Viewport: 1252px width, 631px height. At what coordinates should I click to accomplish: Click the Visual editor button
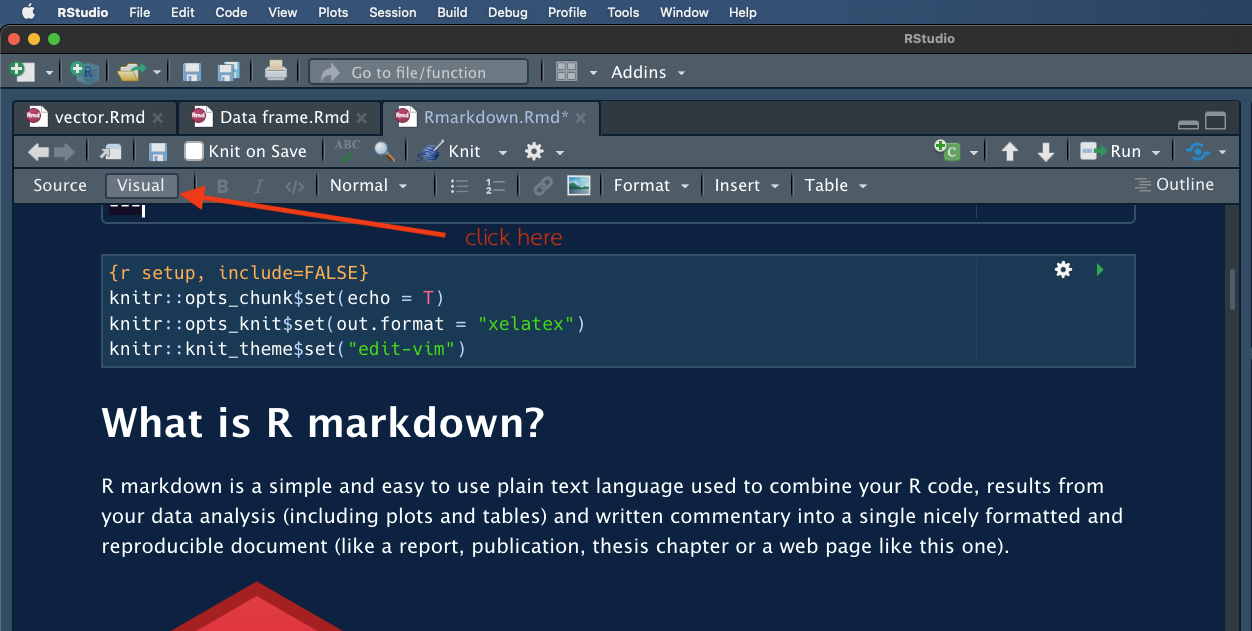pyautogui.click(x=140, y=184)
